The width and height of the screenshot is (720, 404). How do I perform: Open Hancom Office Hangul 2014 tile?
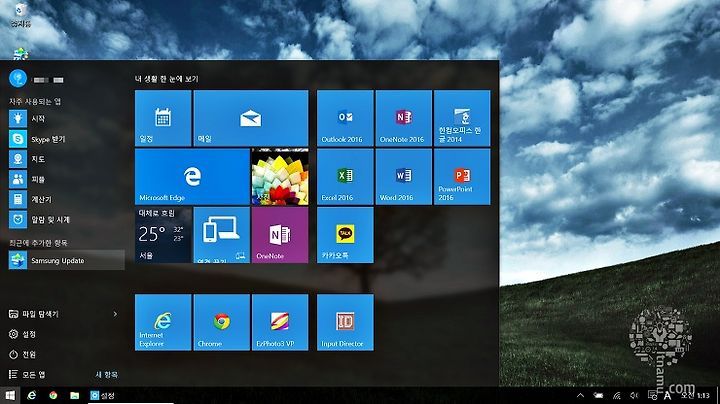(x=462, y=118)
